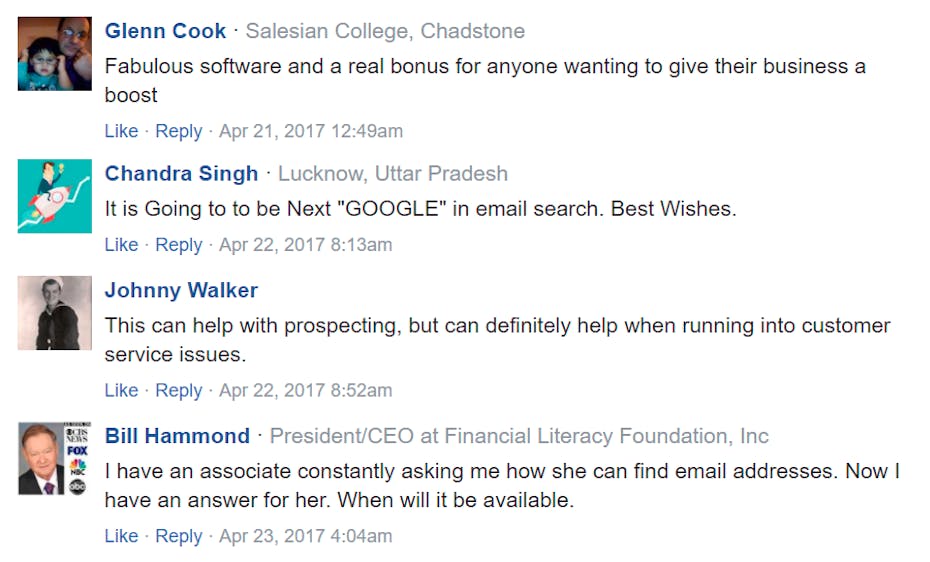Screen dimensions: 930x562
Task: Open Chandra Singh's profile name link
Action: pos(181,173)
